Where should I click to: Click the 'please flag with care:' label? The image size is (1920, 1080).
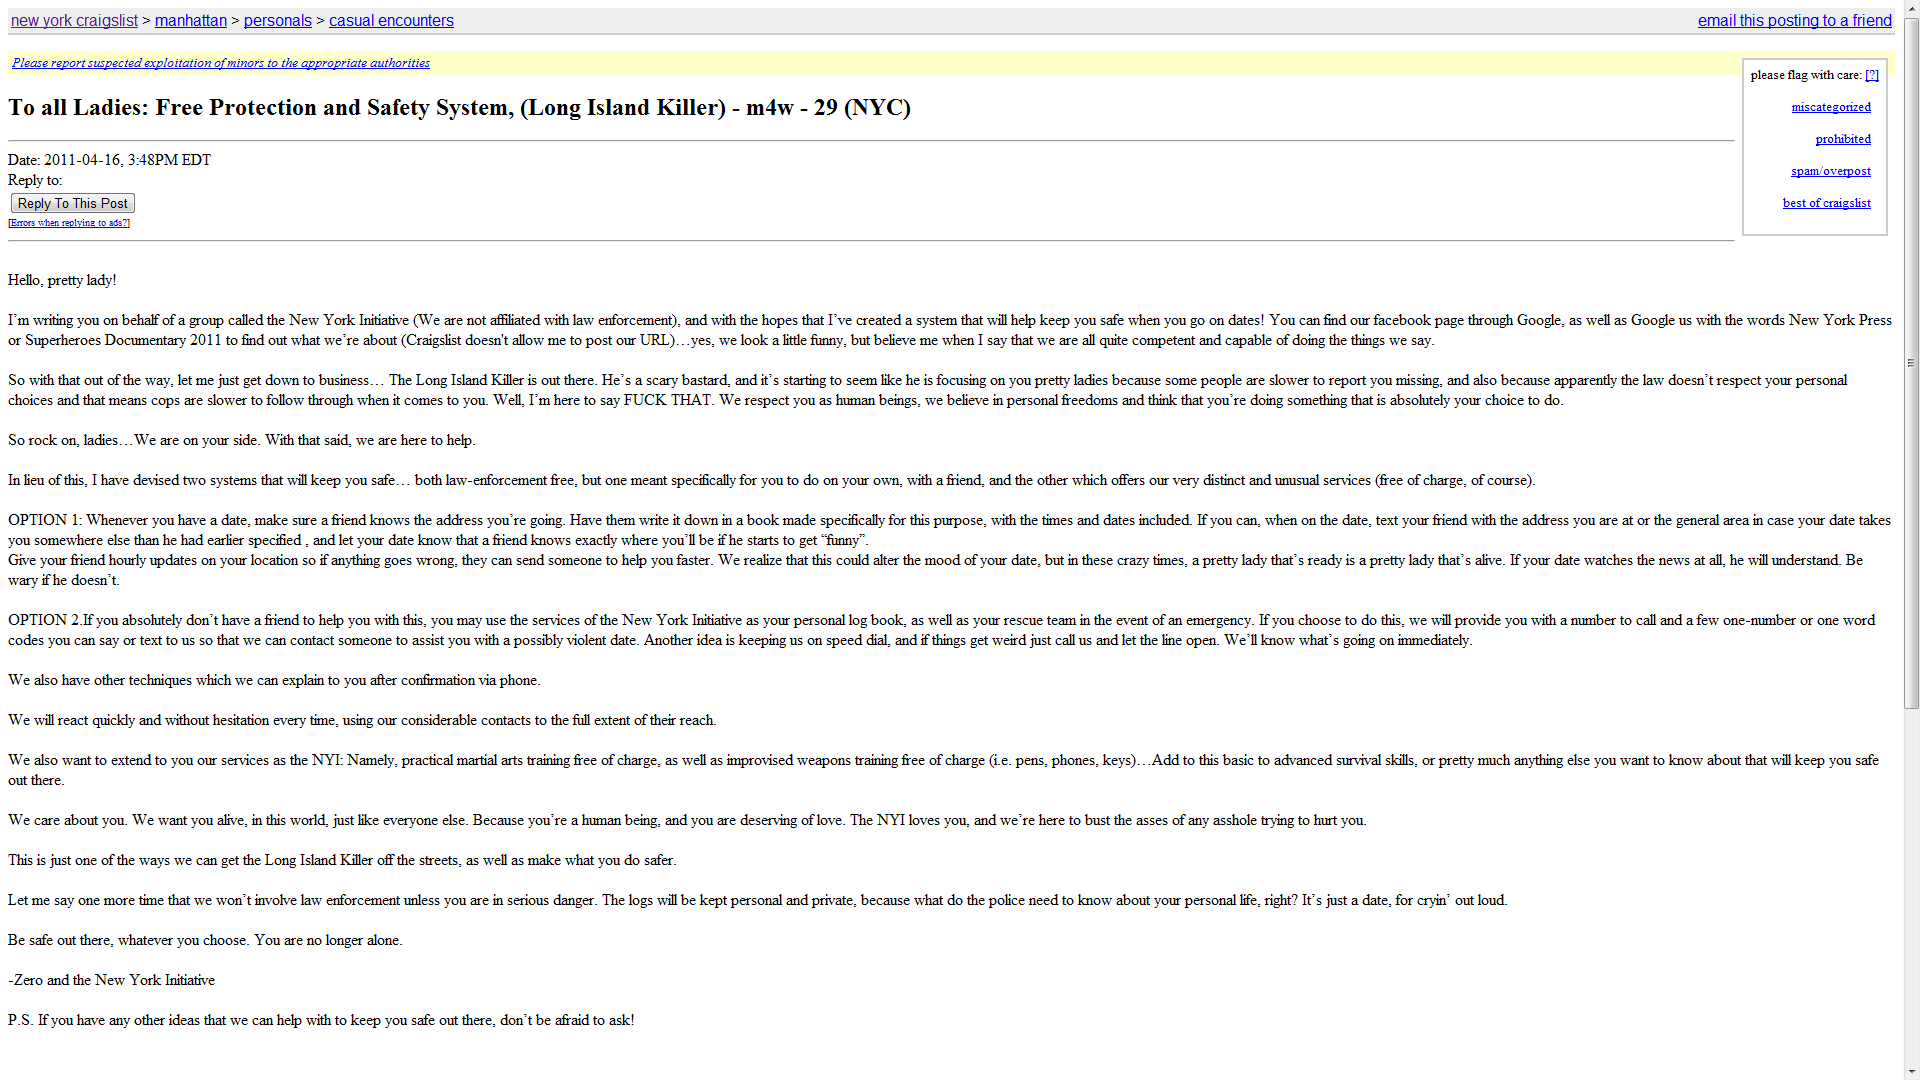pos(1806,75)
